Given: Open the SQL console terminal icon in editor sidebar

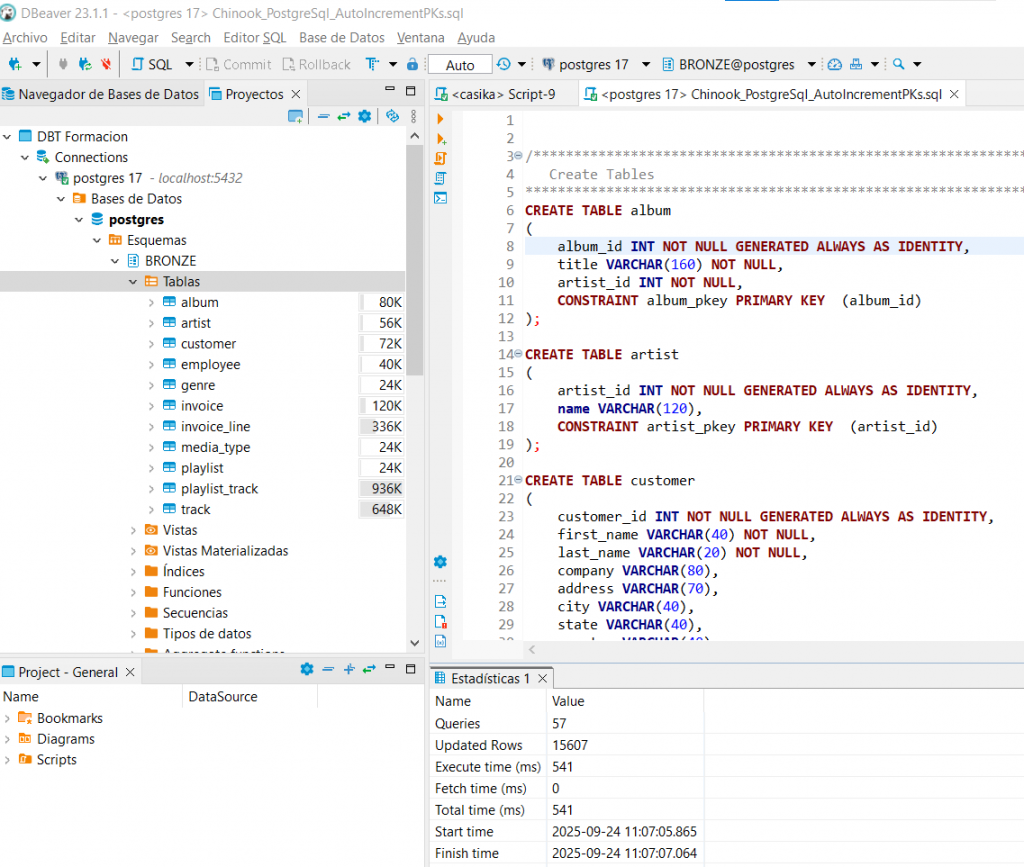Looking at the screenshot, I should 441,197.
